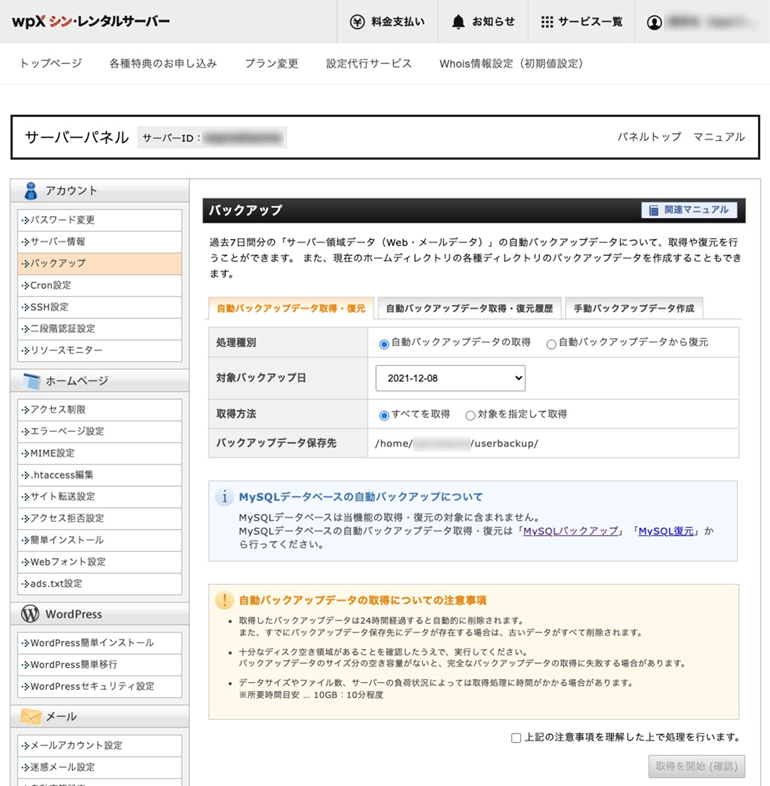Click the 関連マニュアル button
Viewport: 770px width, 786px height.
(x=689, y=210)
